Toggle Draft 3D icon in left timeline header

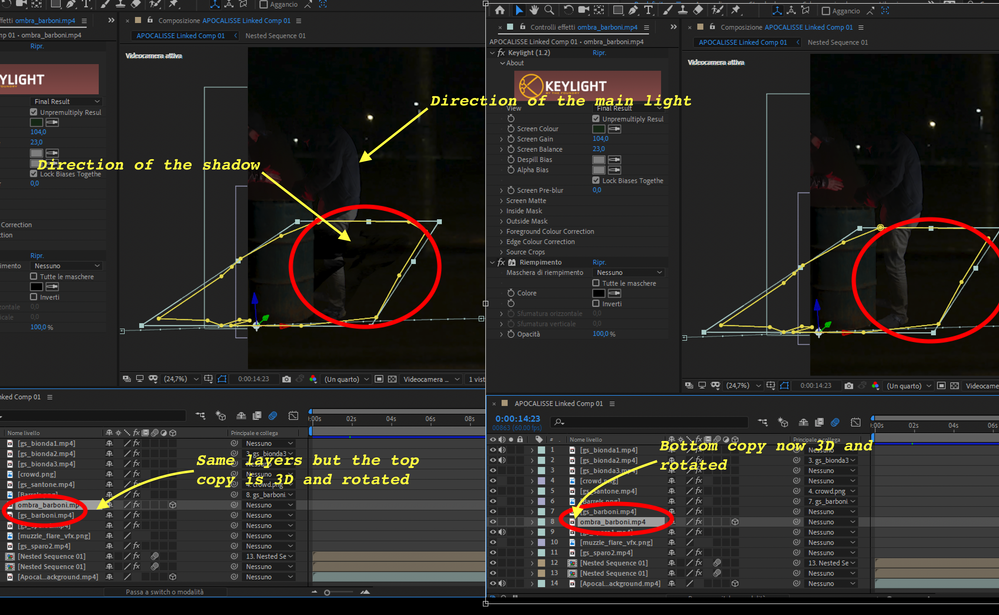click(x=221, y=416)
